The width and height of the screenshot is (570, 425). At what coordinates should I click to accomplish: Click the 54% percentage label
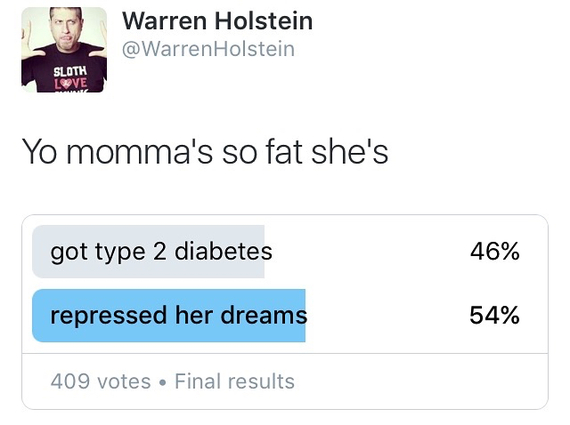click(x=494, y=315)
